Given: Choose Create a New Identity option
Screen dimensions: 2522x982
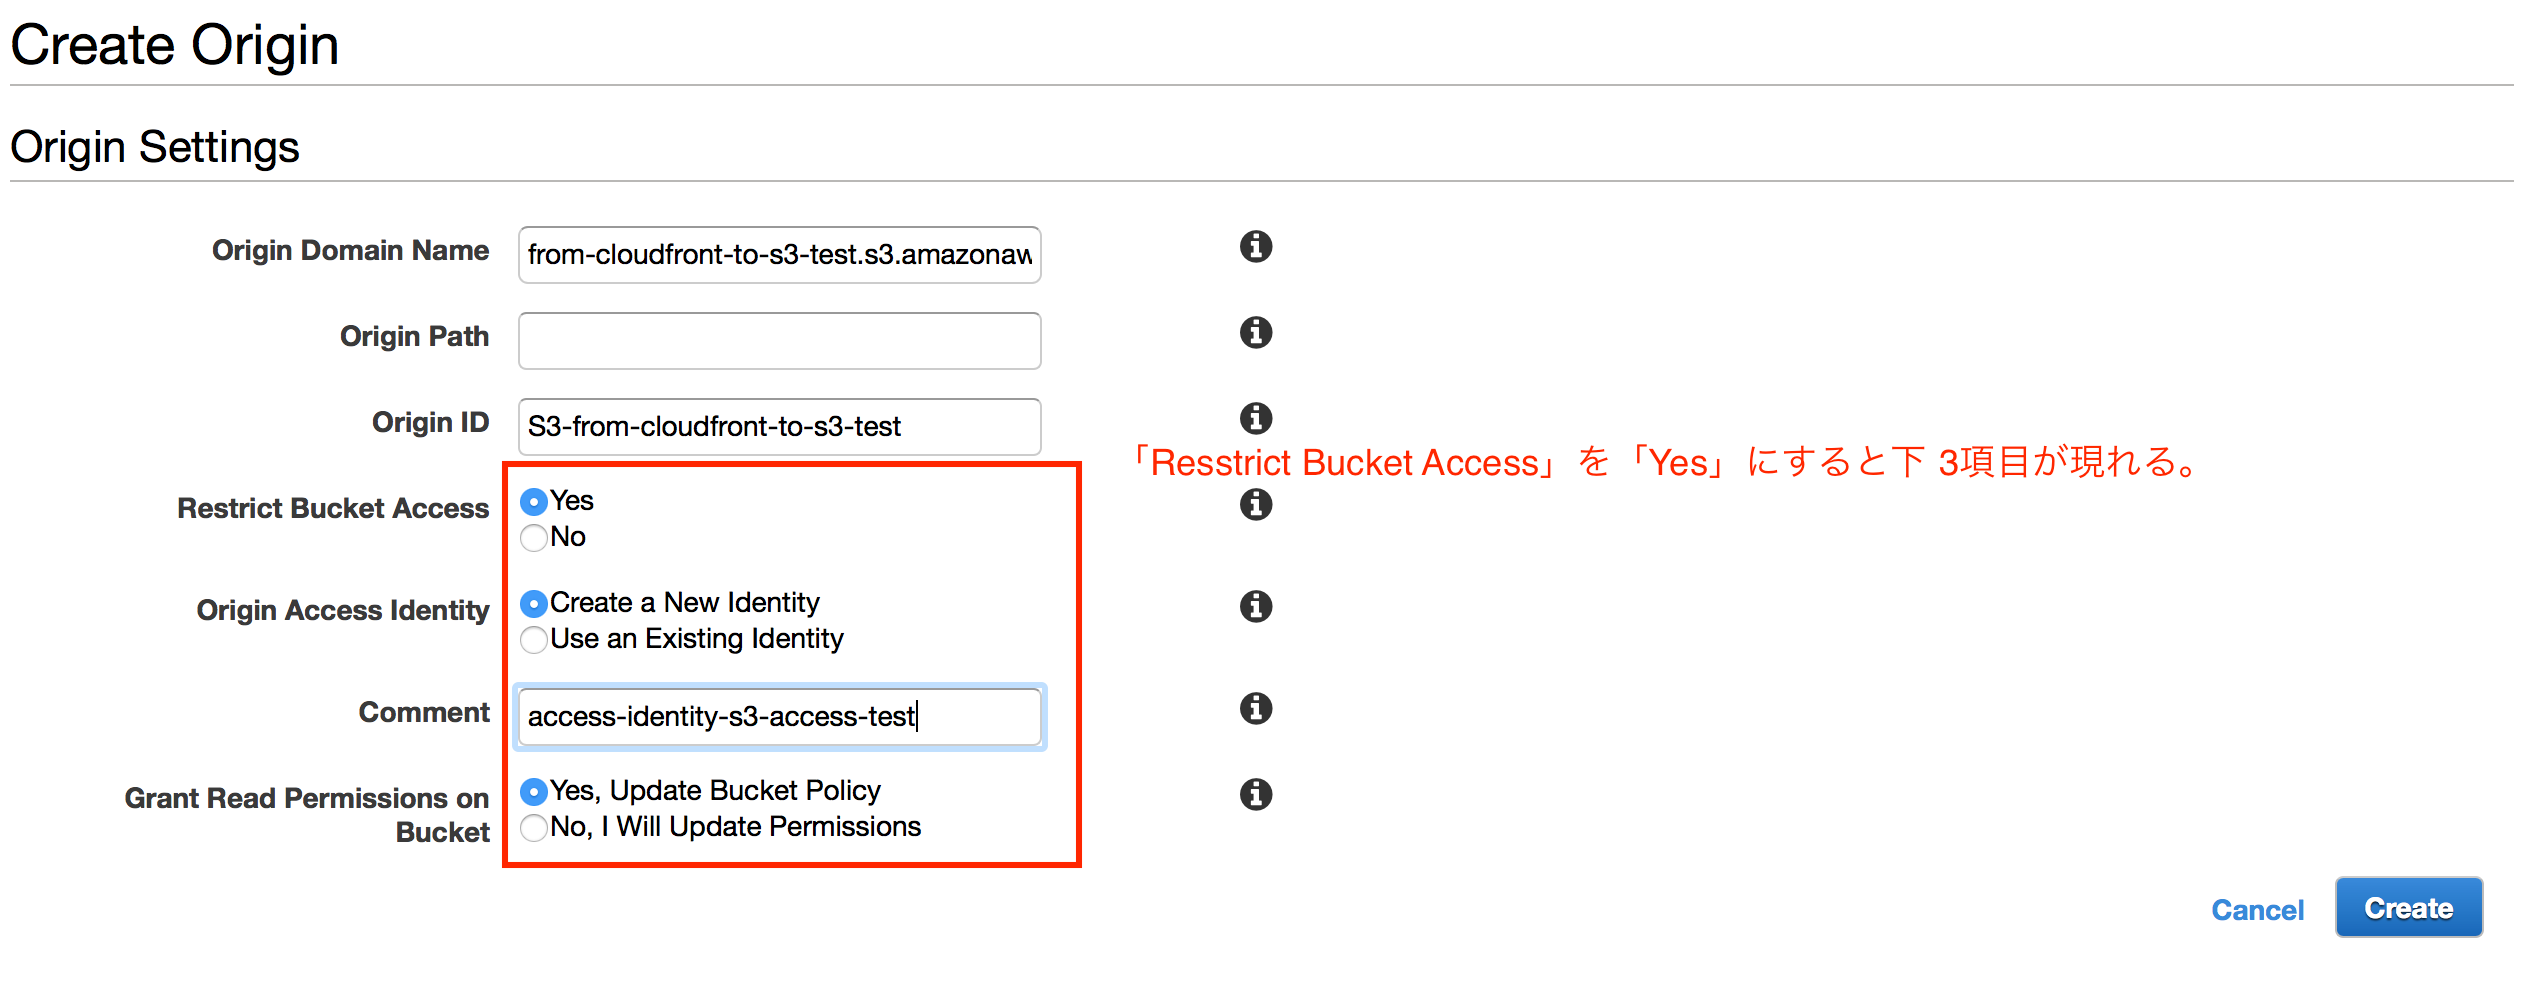Looking at the screenshot, I should click(534, 603).
